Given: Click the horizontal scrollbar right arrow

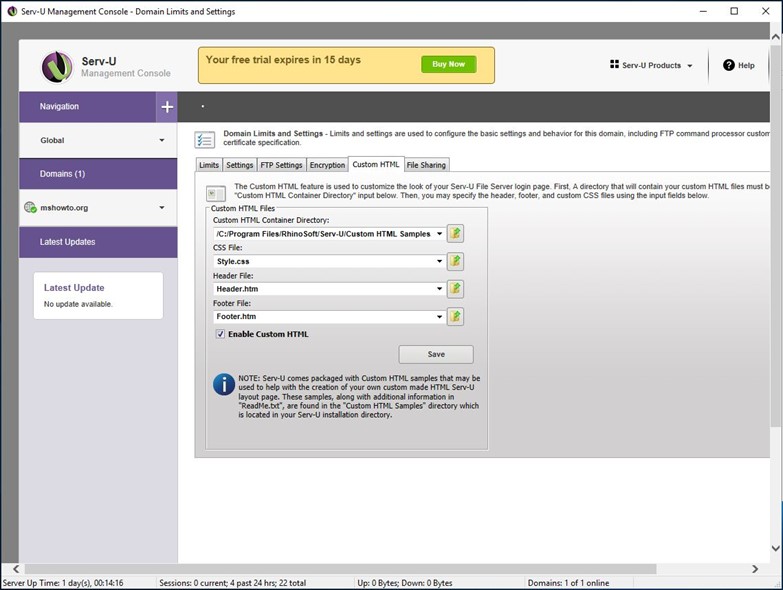Looking at the screenshot, I should point(755,569).
